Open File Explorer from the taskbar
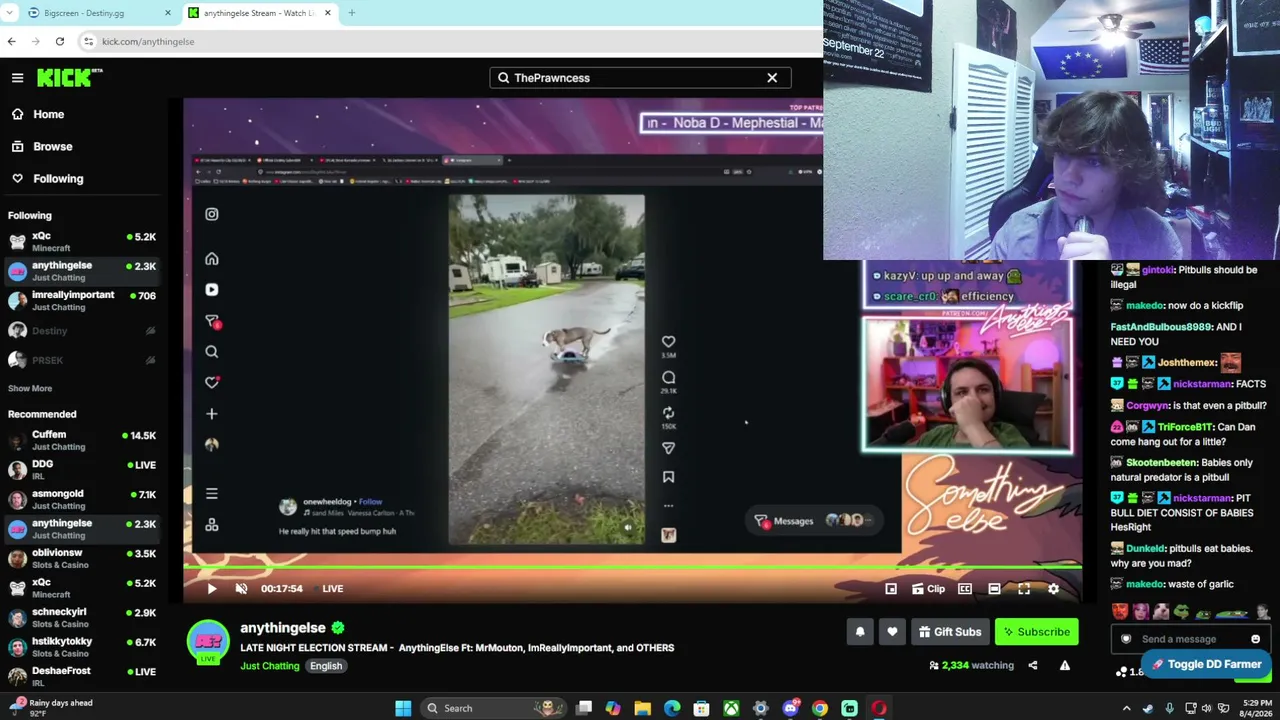Screen dimensions: 1280x720 click(642, 708)
